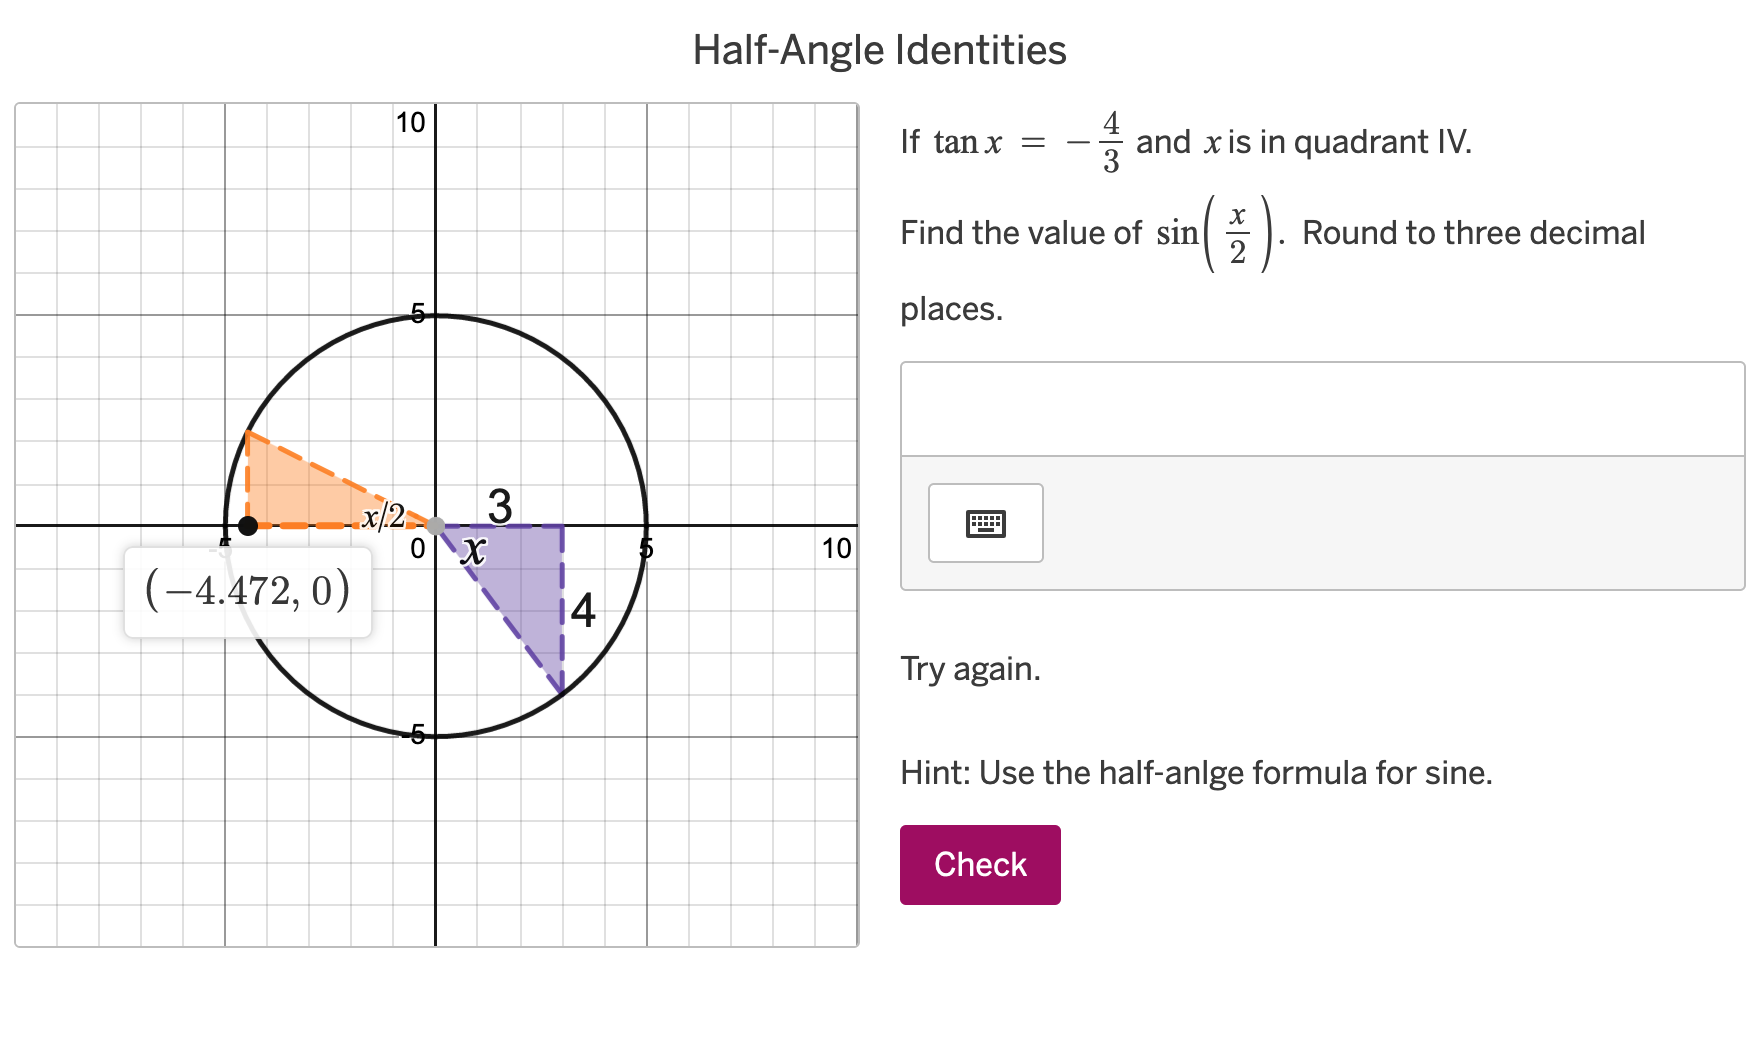The width and height of the screenshot is (1748, 1050).
Task: Click the gray point at the origin
Action: click(x=435, y=525)
